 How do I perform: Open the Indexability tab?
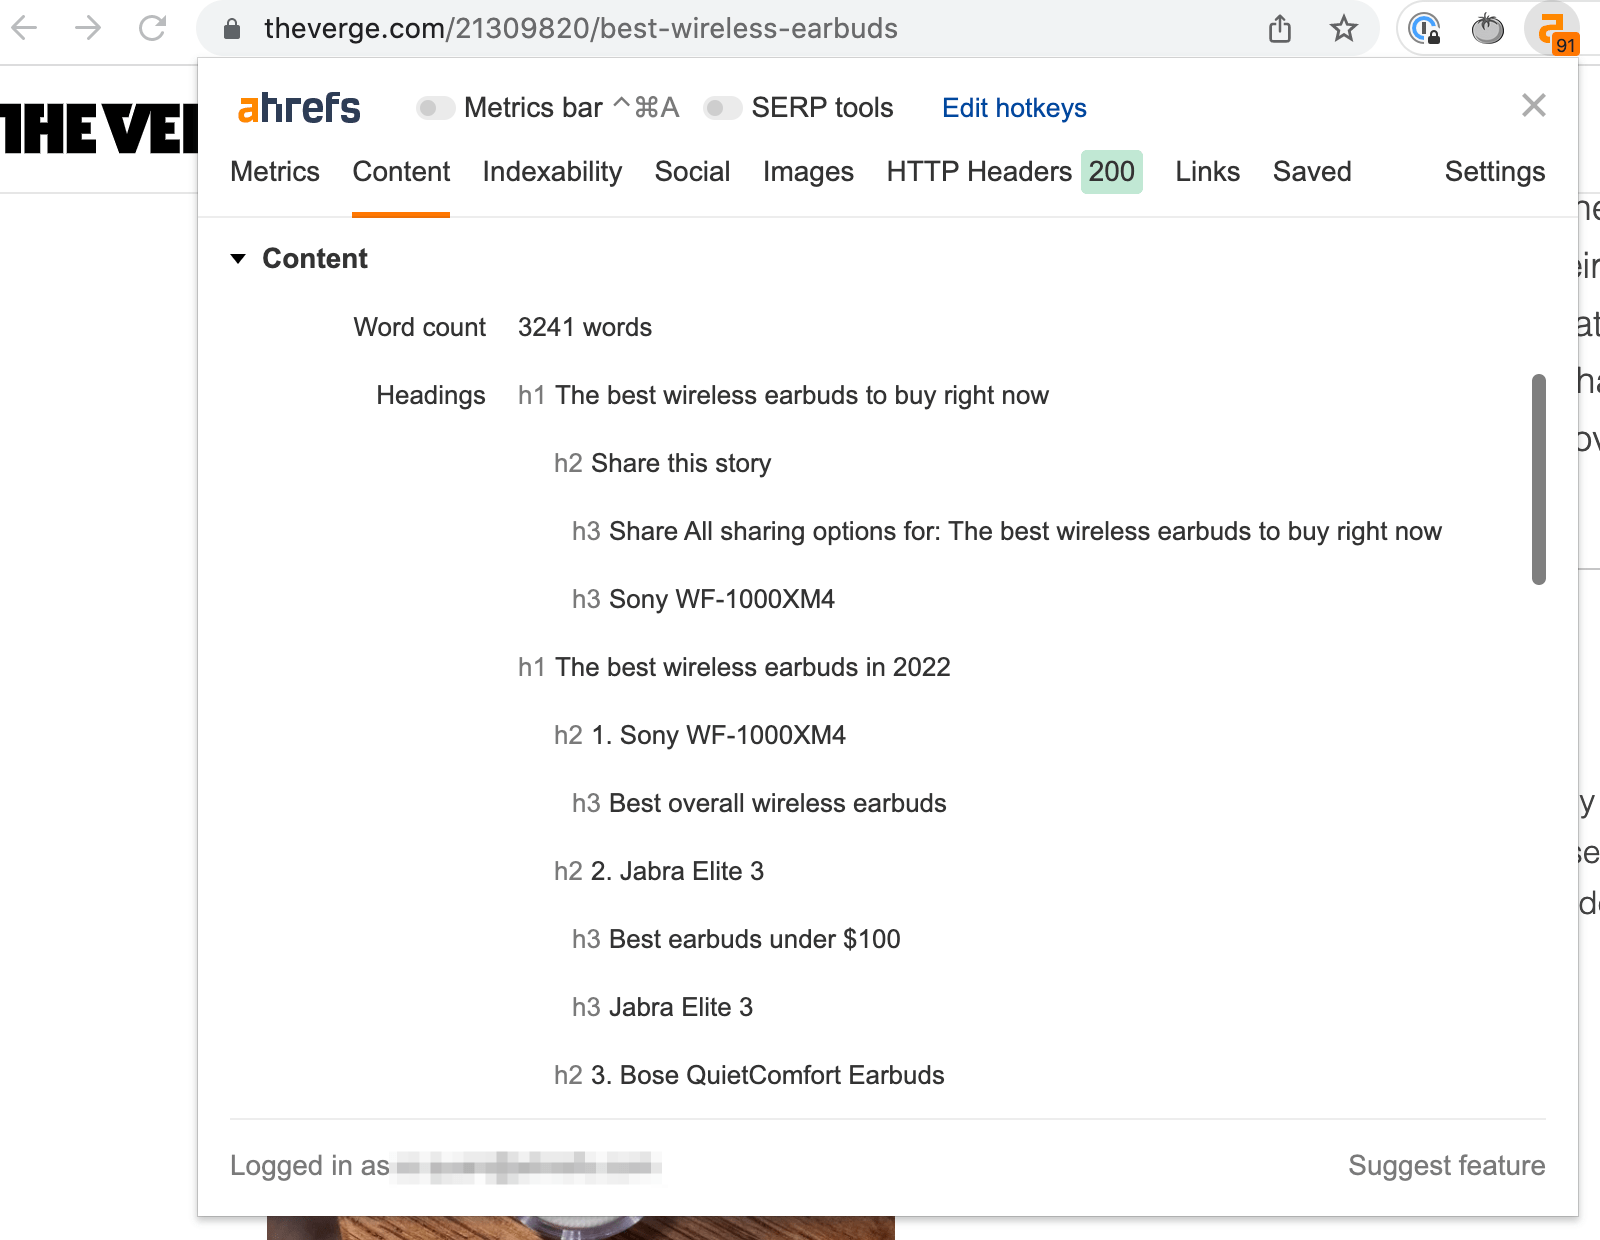click(552, 172)
